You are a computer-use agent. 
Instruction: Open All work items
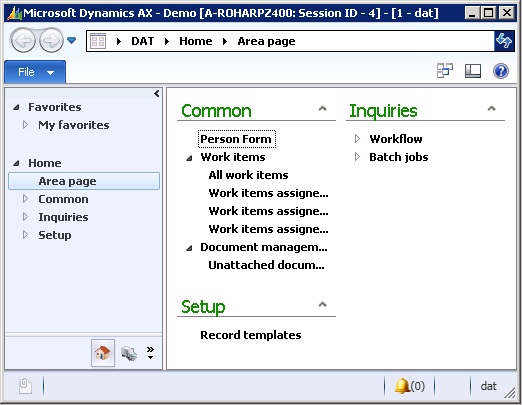point(248,175)
